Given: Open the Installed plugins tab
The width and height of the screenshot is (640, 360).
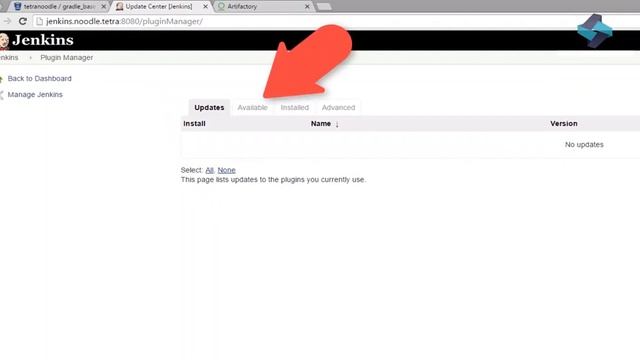Looking at the screenshot, I should pos(294,108).
